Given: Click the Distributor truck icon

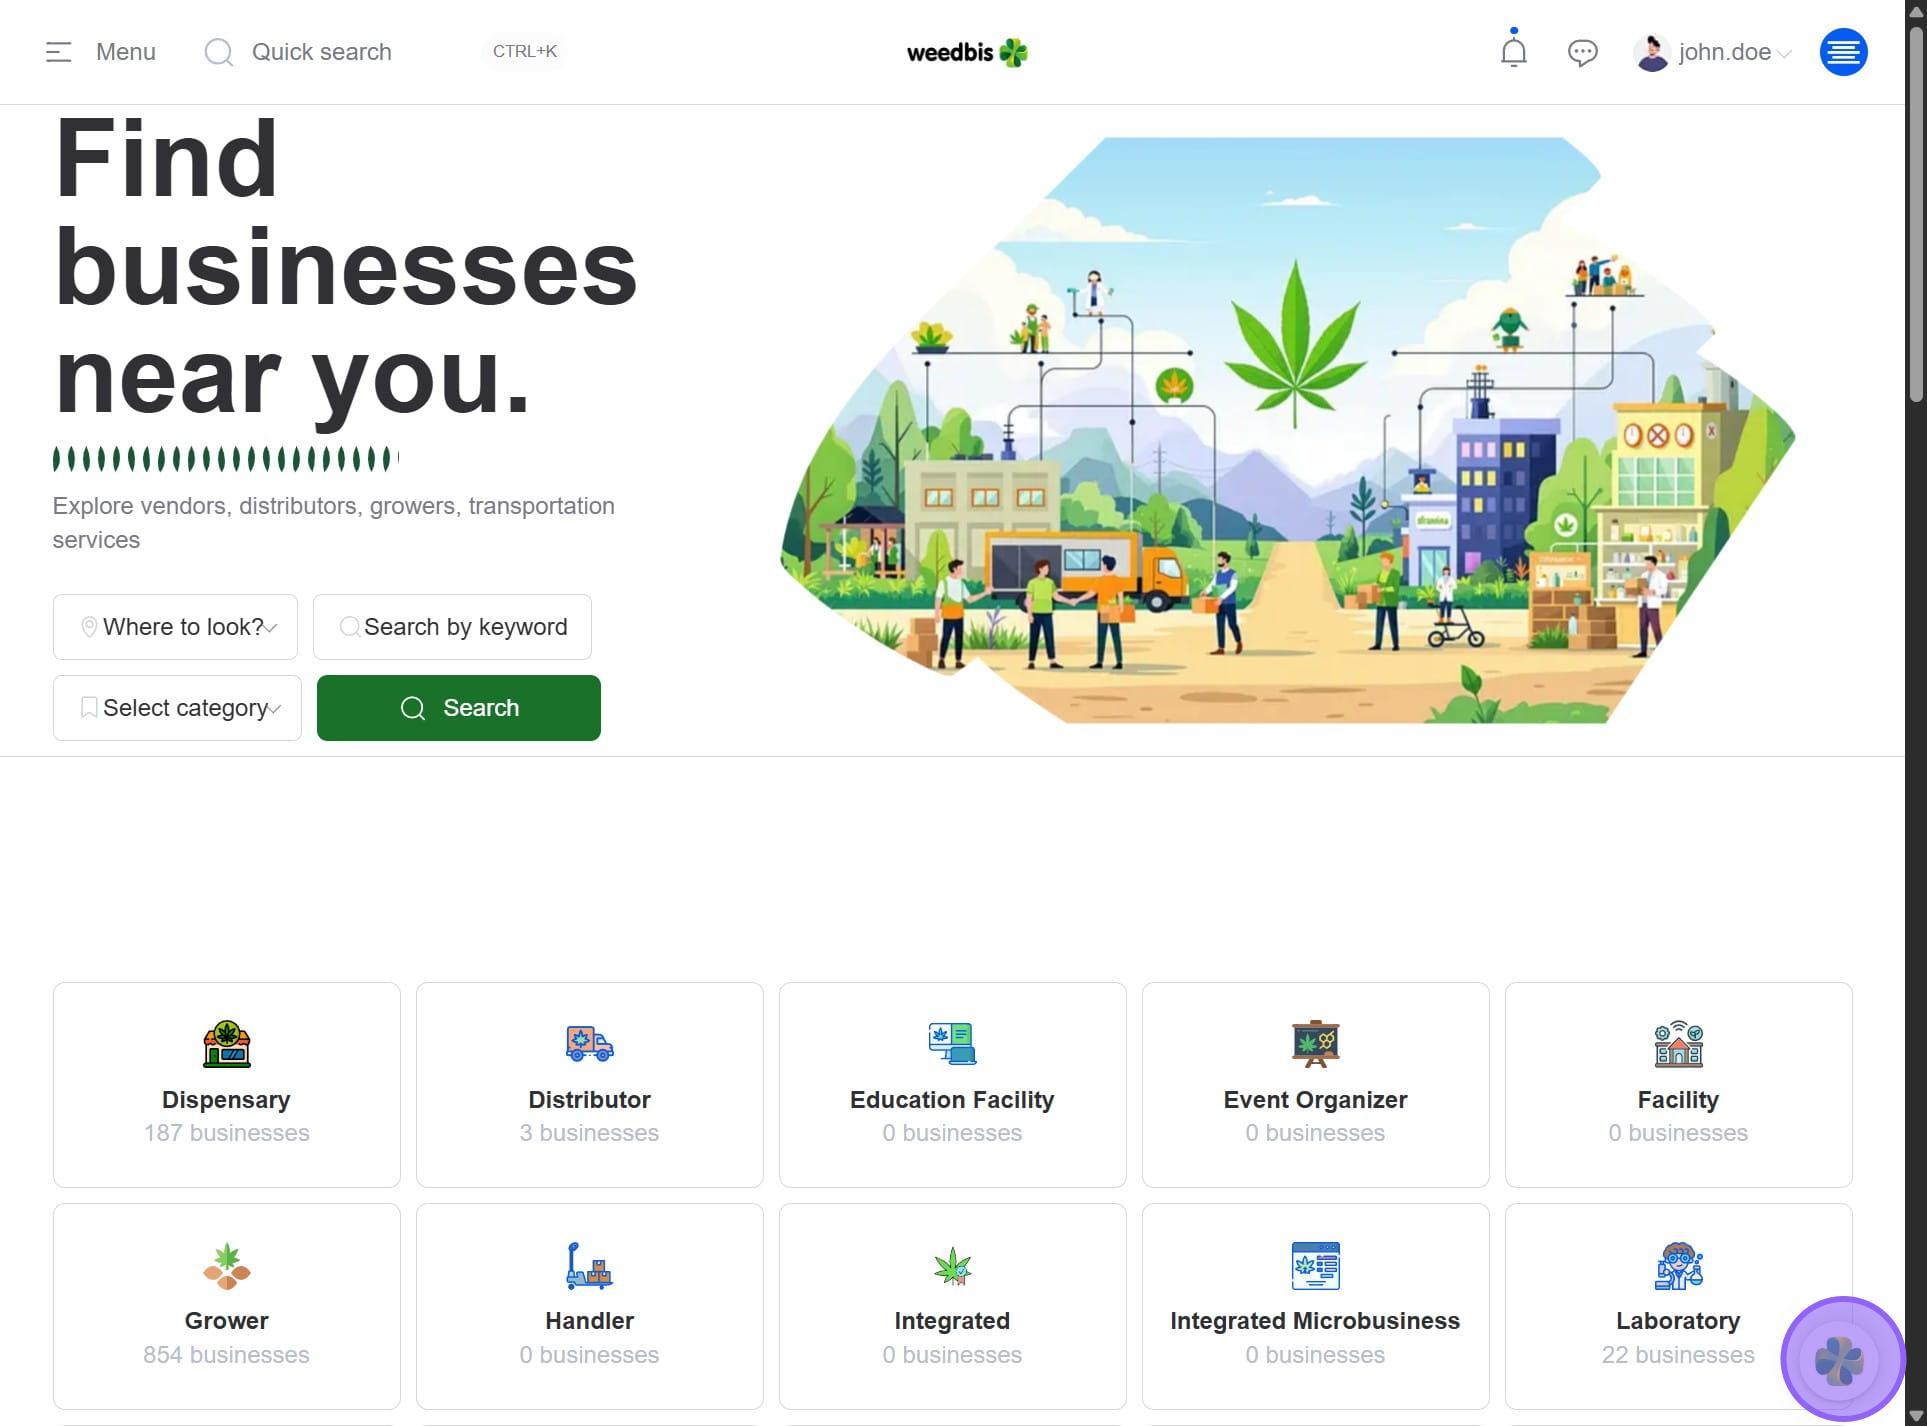Looking at the screenshot, I should pyautogui.click(x=589, y=1044).
